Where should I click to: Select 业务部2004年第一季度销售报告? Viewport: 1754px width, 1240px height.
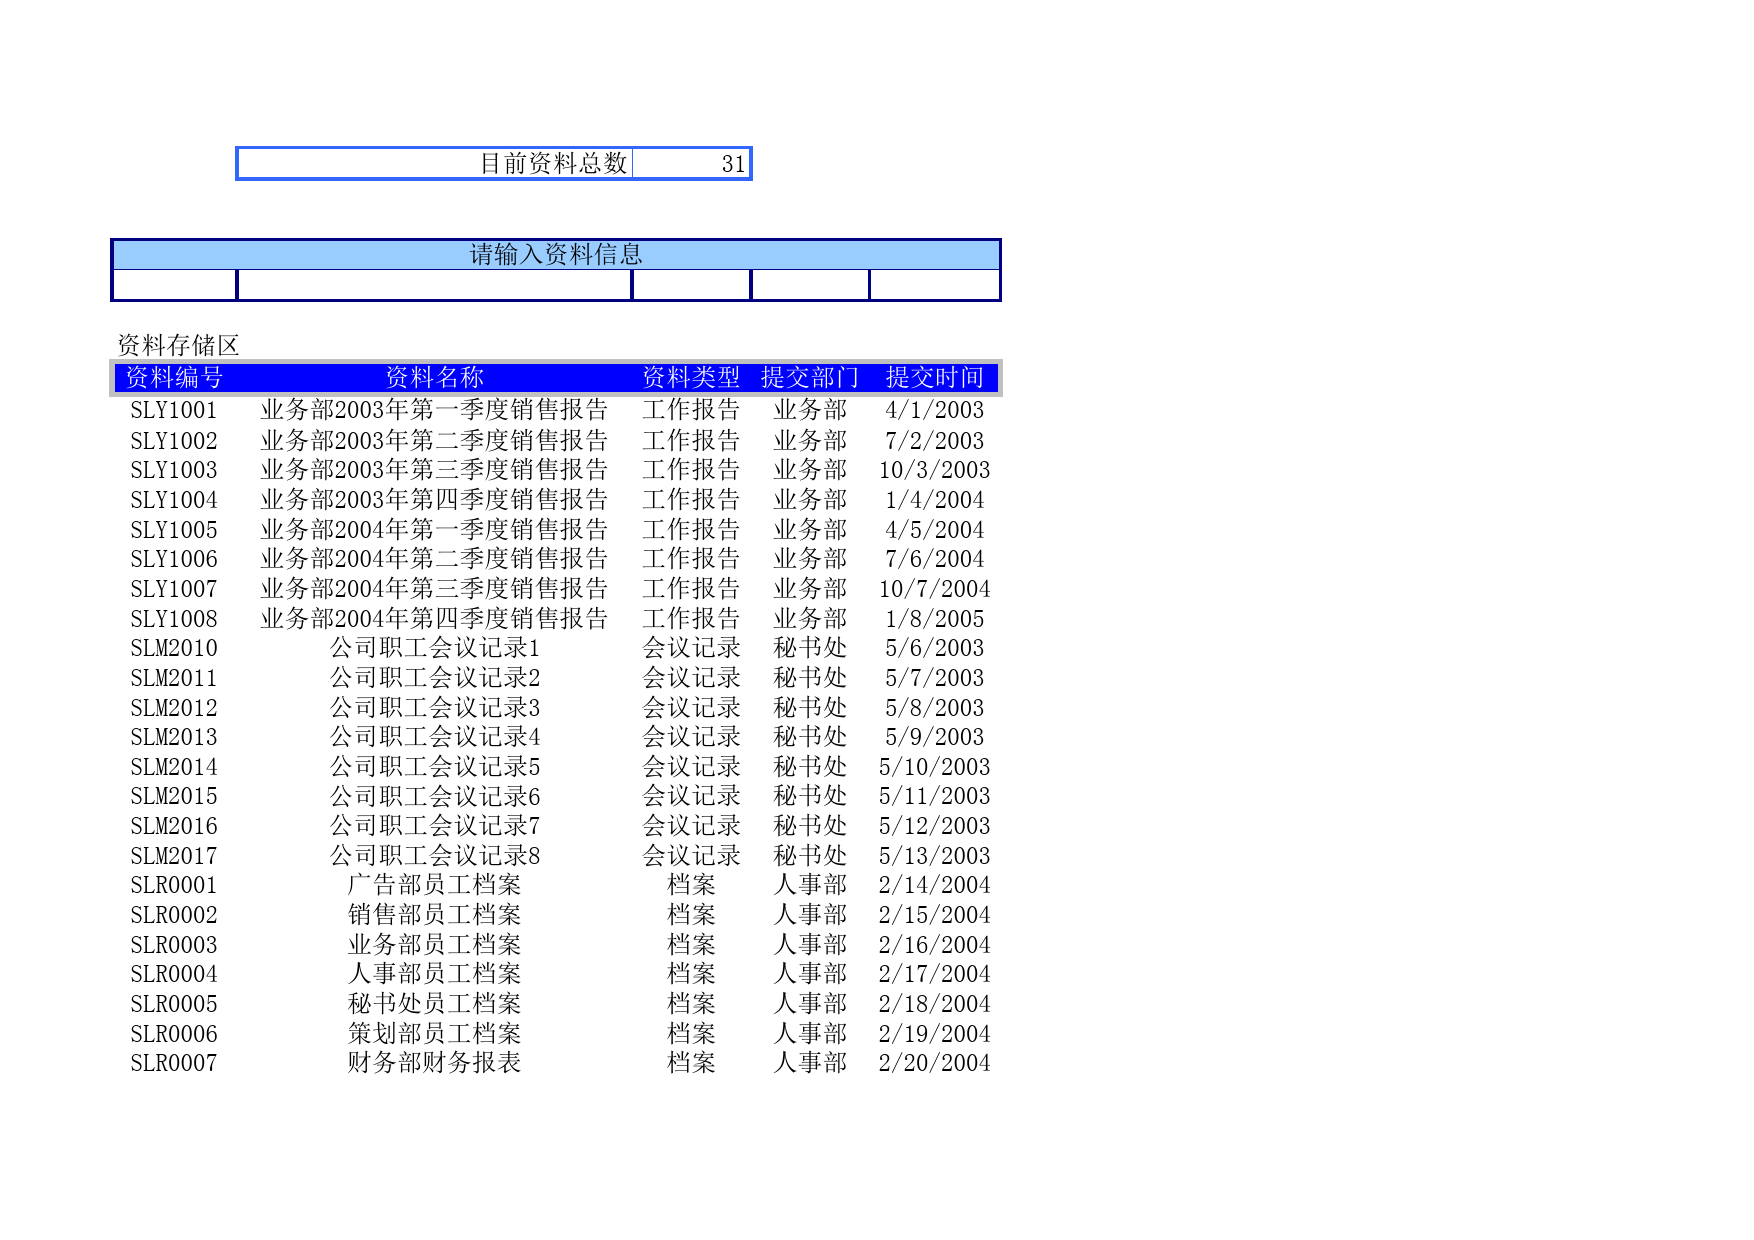435,530
